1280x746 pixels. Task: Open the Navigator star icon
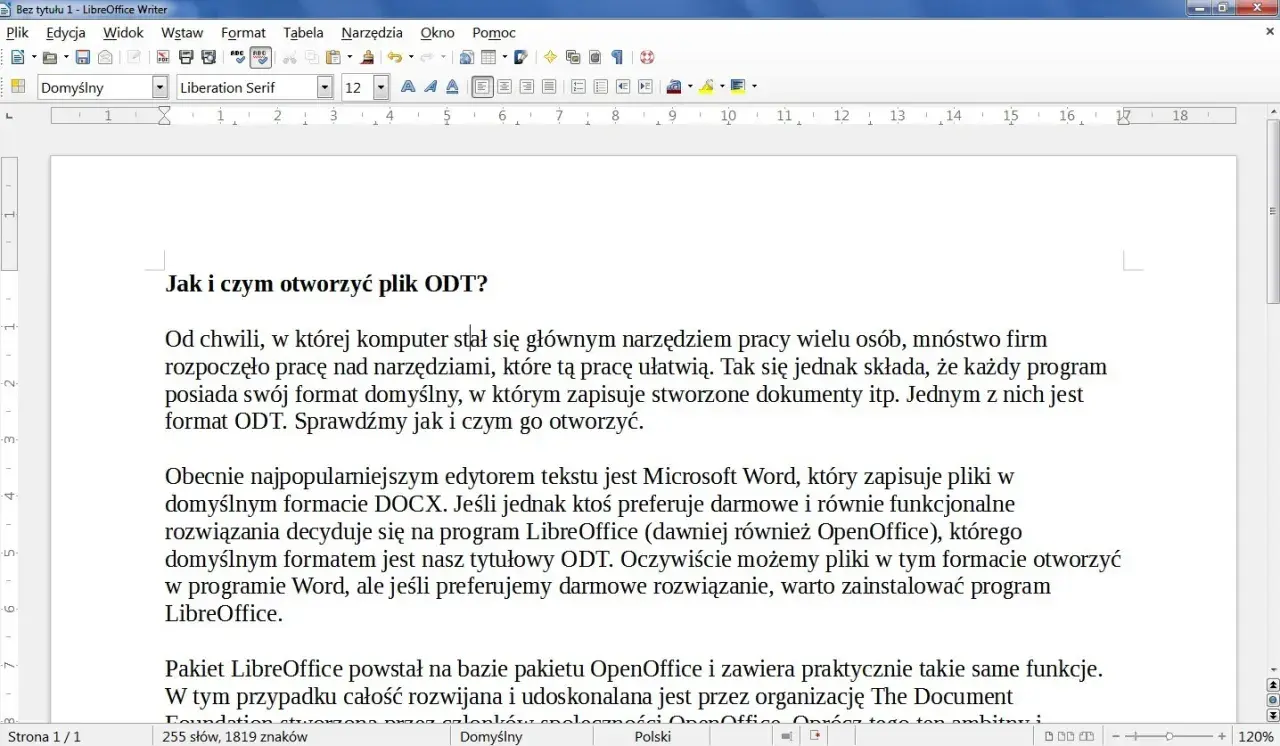click(550, 58)
